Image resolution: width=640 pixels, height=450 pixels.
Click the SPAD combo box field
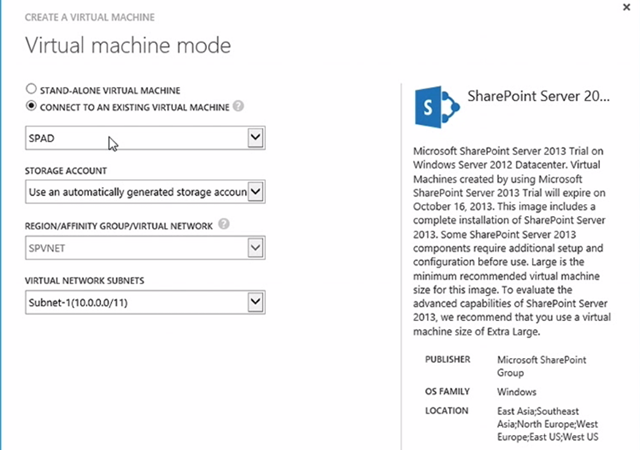(145, 138)
